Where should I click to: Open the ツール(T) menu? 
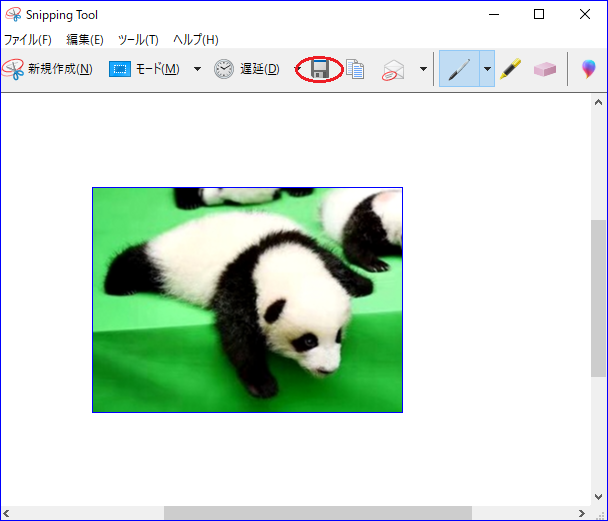[138, 40]
